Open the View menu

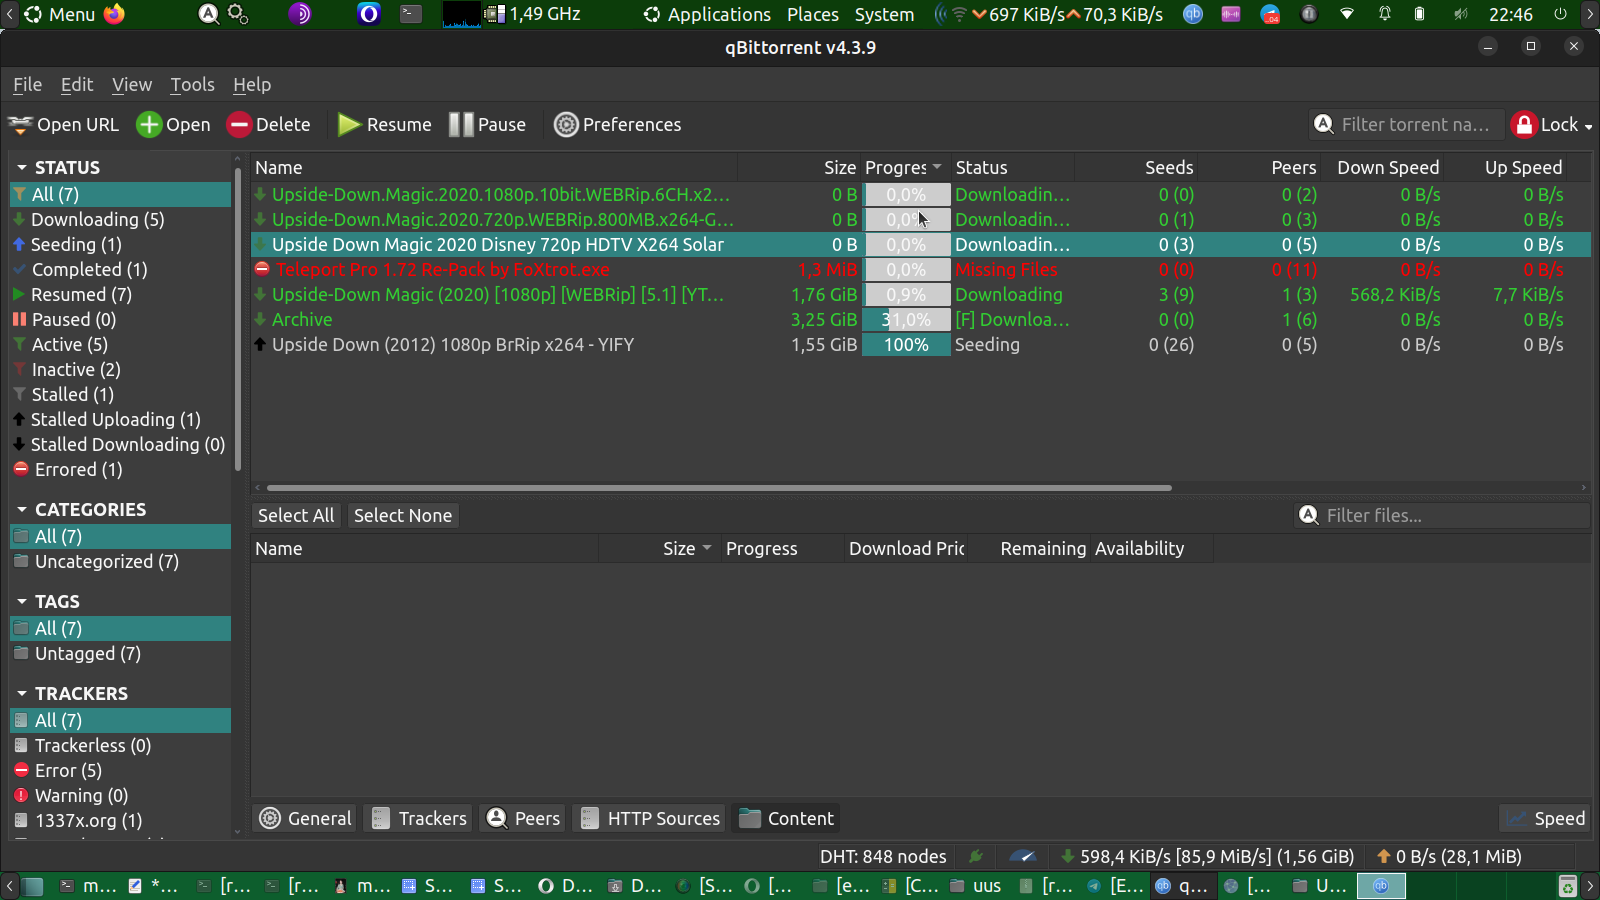click(132, 85)
